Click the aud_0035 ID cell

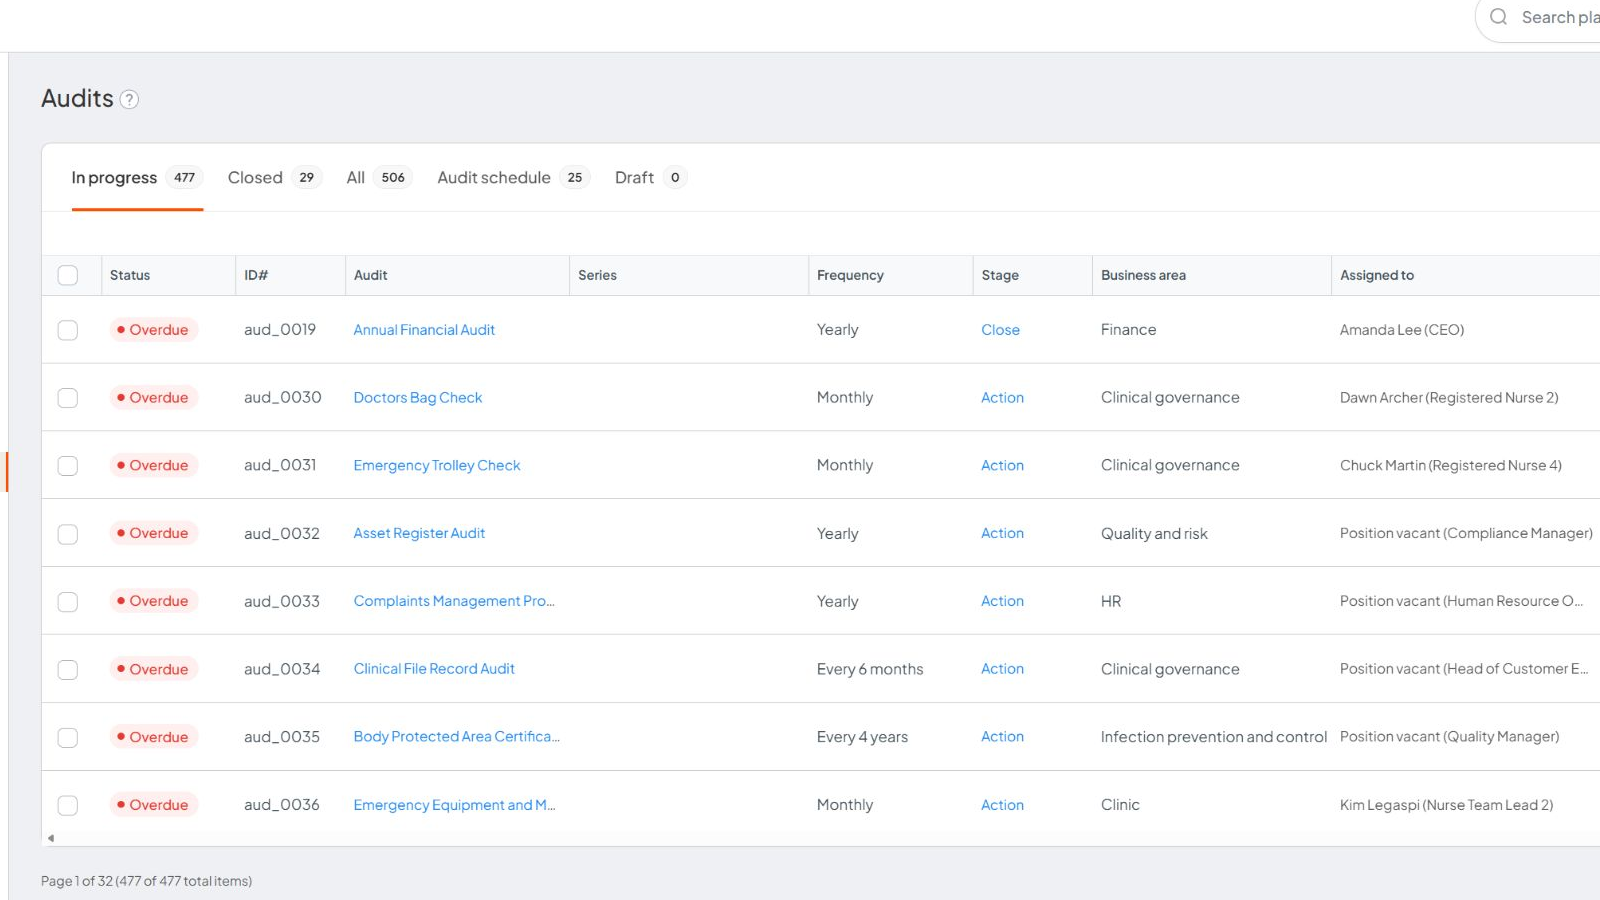coord(282,737)
